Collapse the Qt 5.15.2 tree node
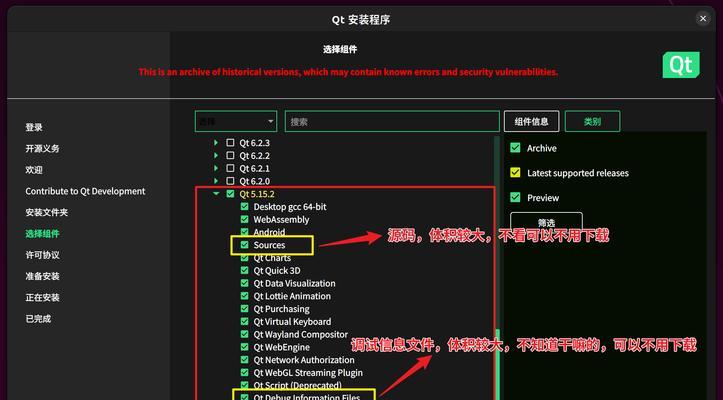Viewport: 723px width, 400px height. click(216, 194)
